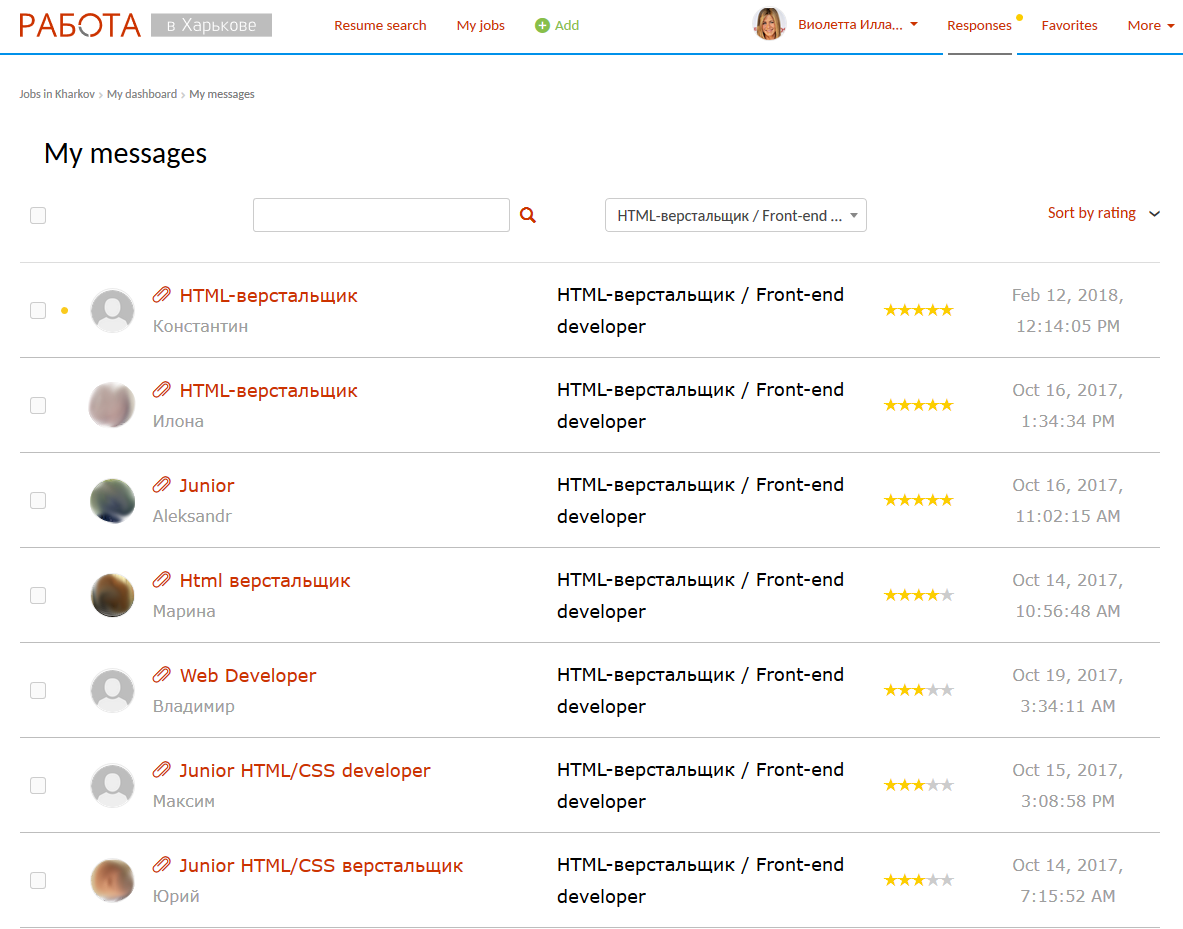Click the green plus Add icon

pos(542,26)
